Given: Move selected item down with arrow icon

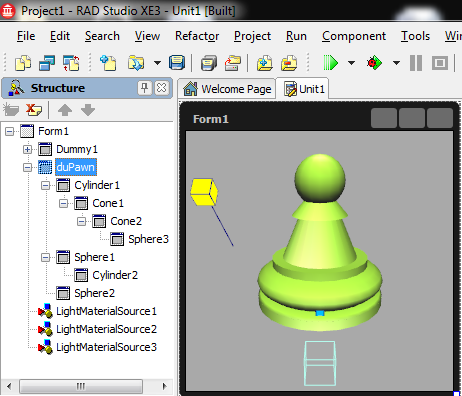Looking at the screenshot, I should pyautogui.click(x=88, y=110).
